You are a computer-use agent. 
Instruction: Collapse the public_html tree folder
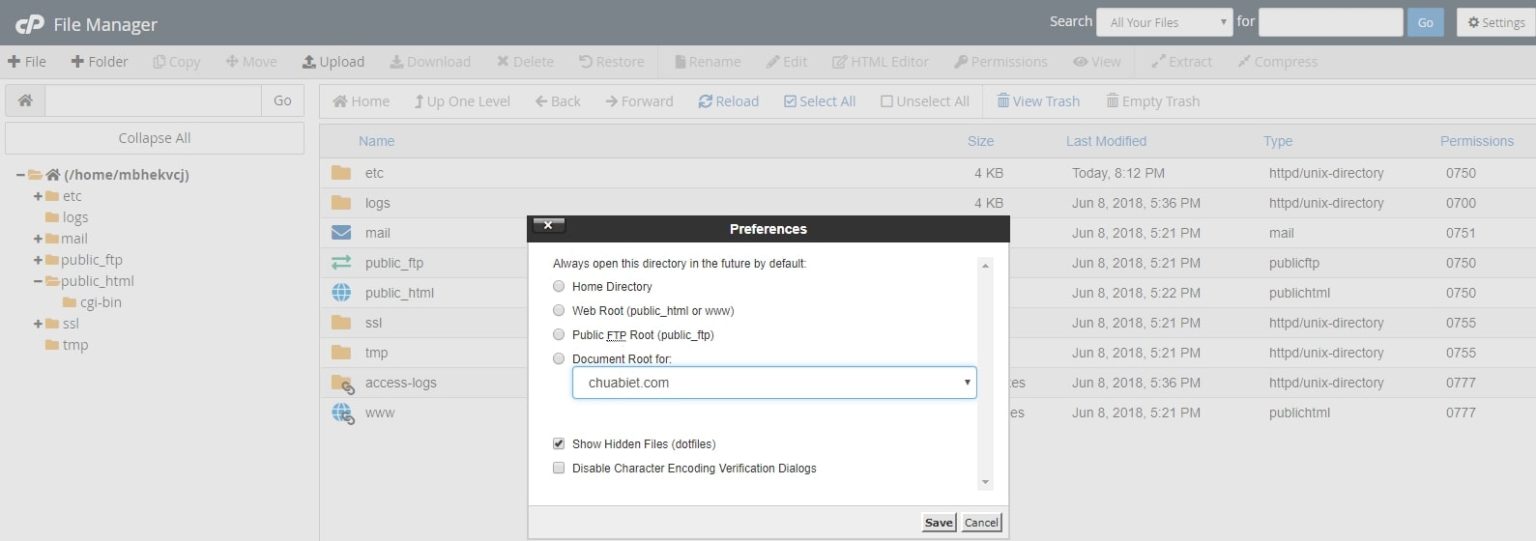[37, 281]
